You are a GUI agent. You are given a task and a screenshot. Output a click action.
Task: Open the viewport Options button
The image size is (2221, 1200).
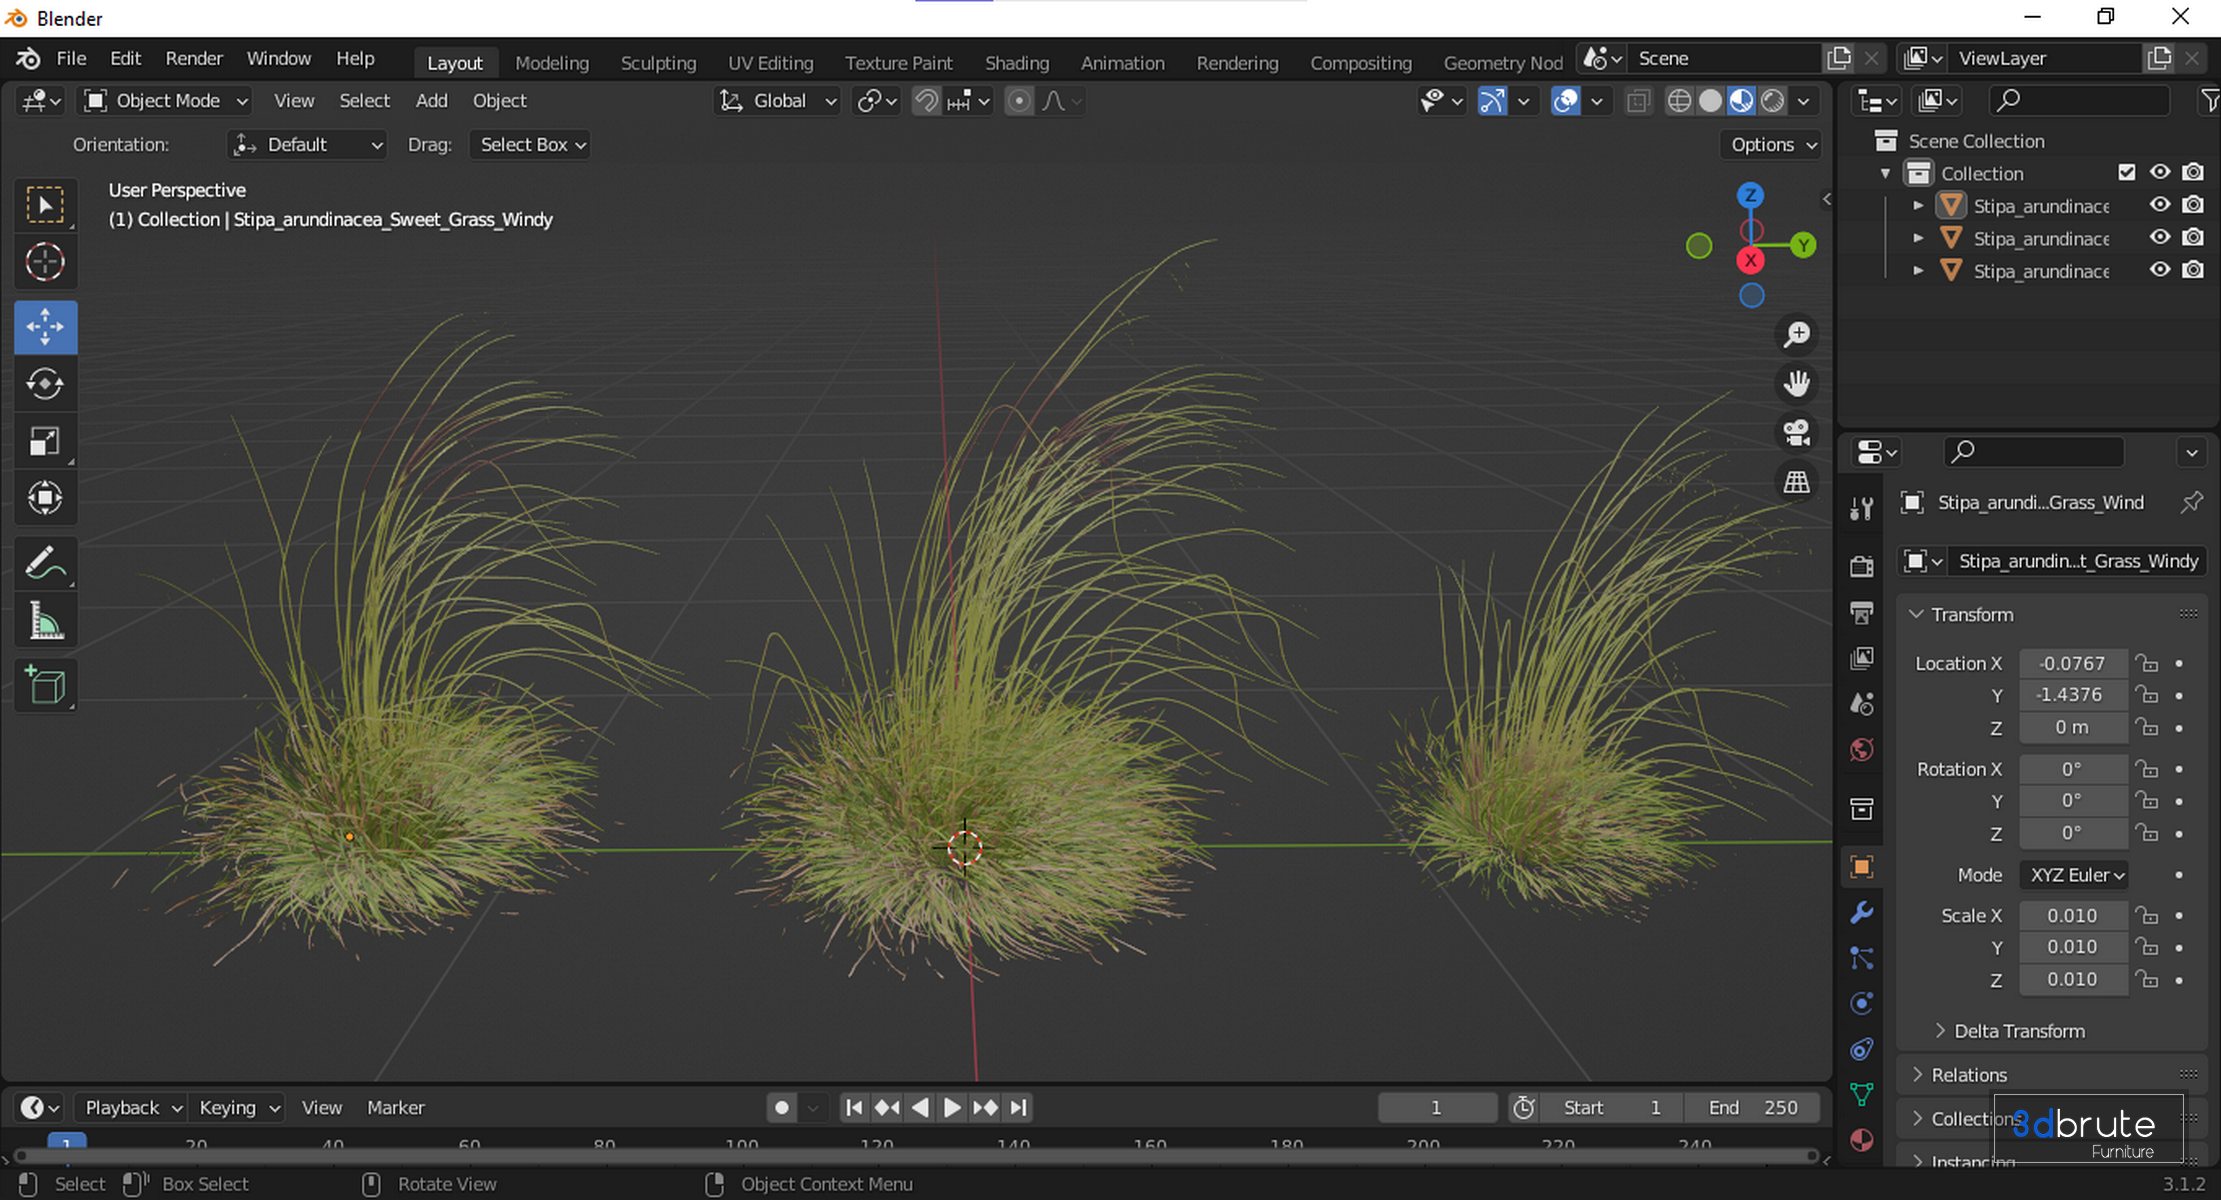(x=1772, y=144)
